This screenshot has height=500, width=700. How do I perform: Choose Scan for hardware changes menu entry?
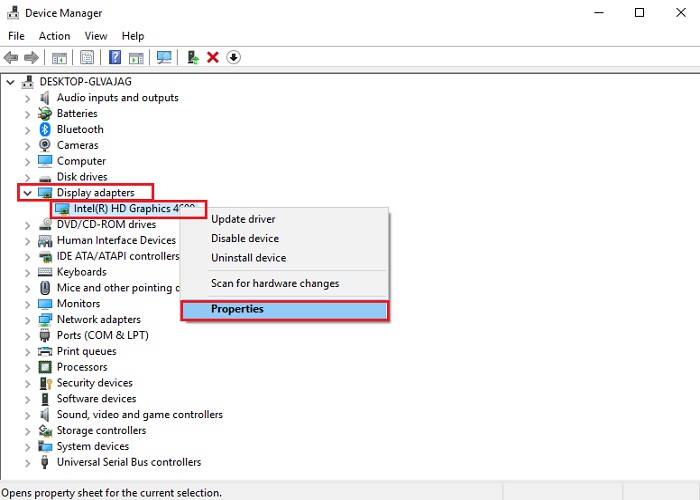pos(284,283)
